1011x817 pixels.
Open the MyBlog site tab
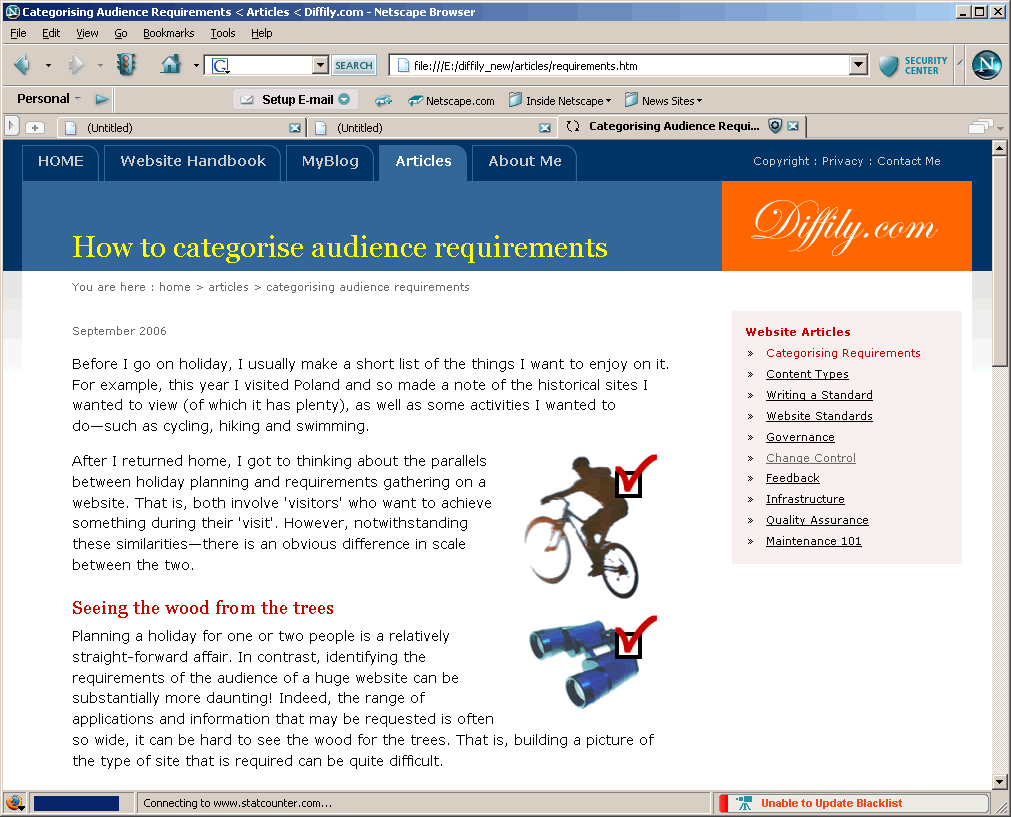(329, 162)
